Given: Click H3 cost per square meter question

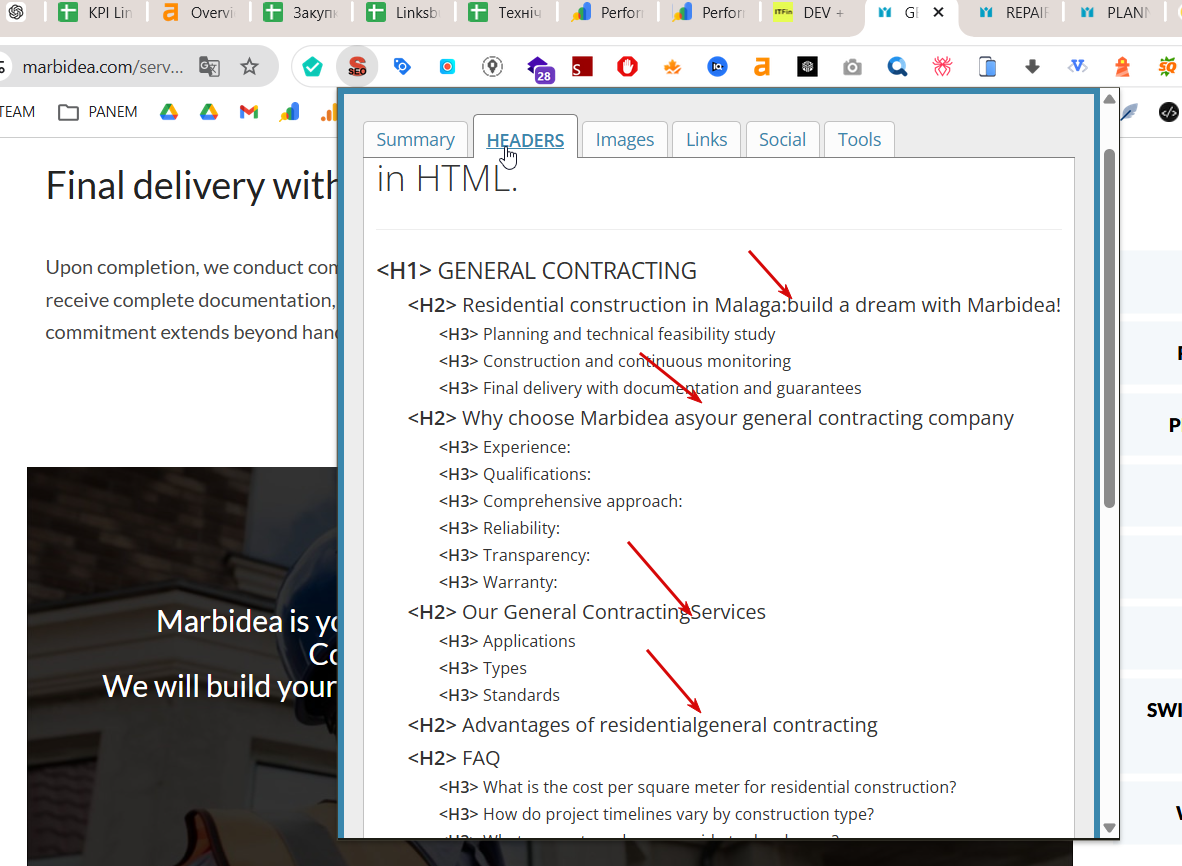Looking at the screenshot, I should click(x=697, y=788).
